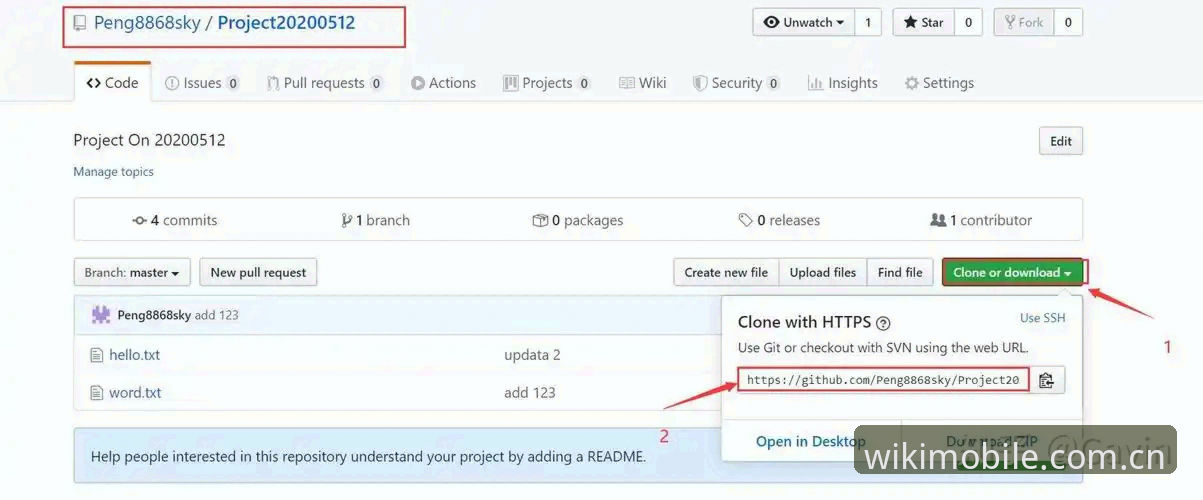Screen dimensions: 1203x500
Task: Click the Create new file button
Action: [x=726, y=272]
